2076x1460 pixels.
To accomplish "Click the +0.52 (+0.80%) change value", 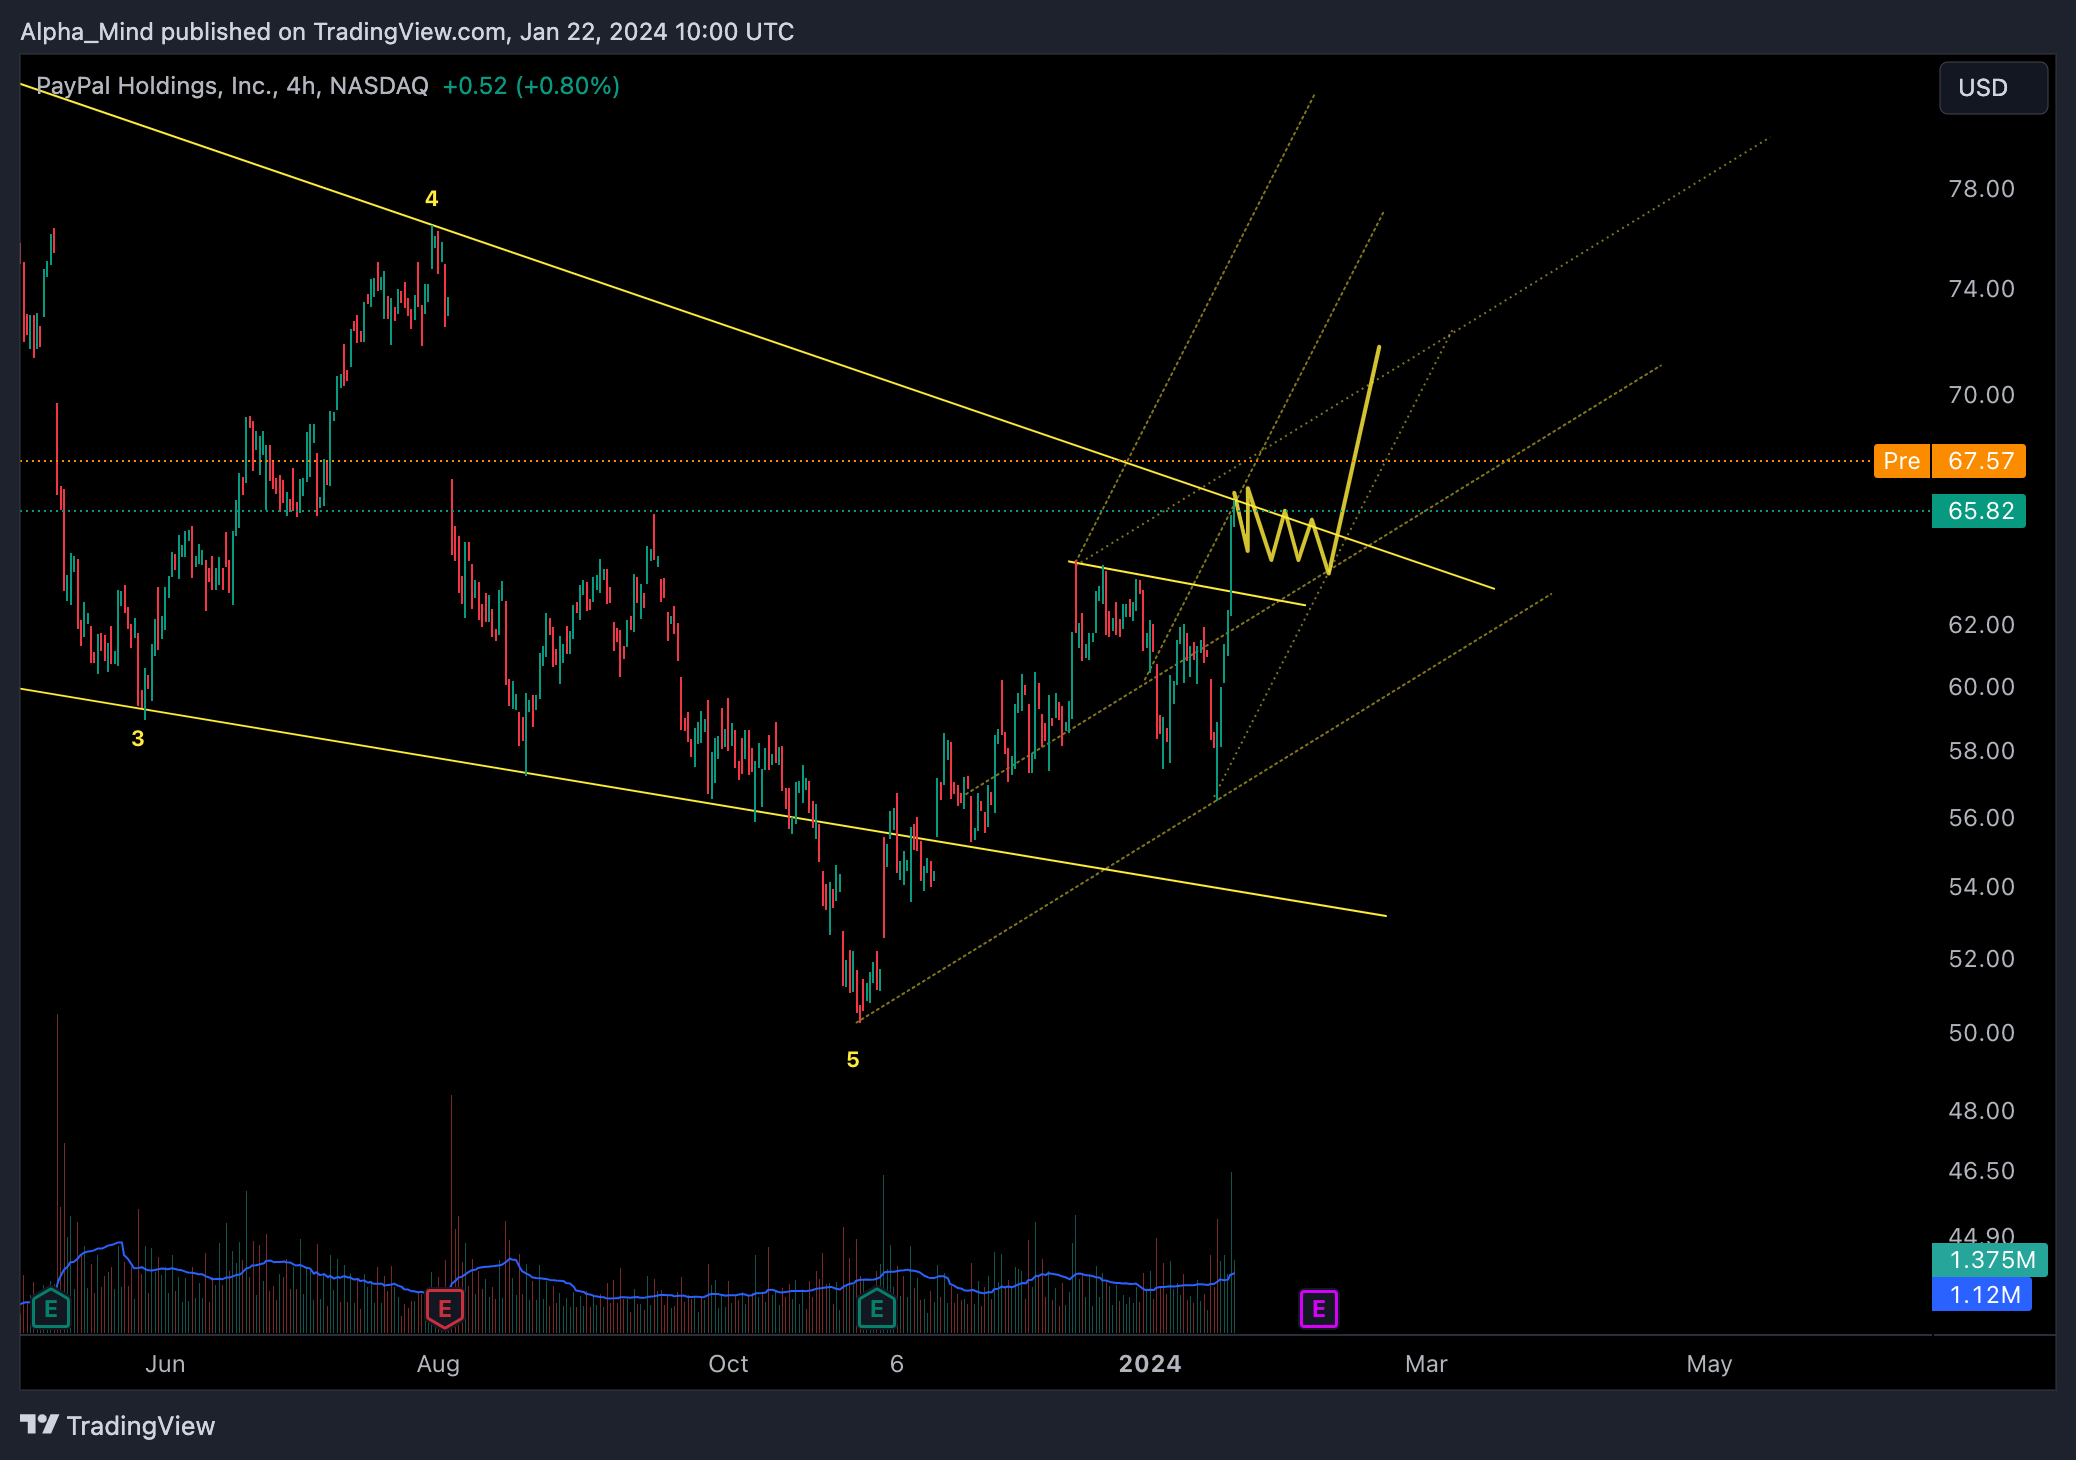I will (x=531, y=86).
